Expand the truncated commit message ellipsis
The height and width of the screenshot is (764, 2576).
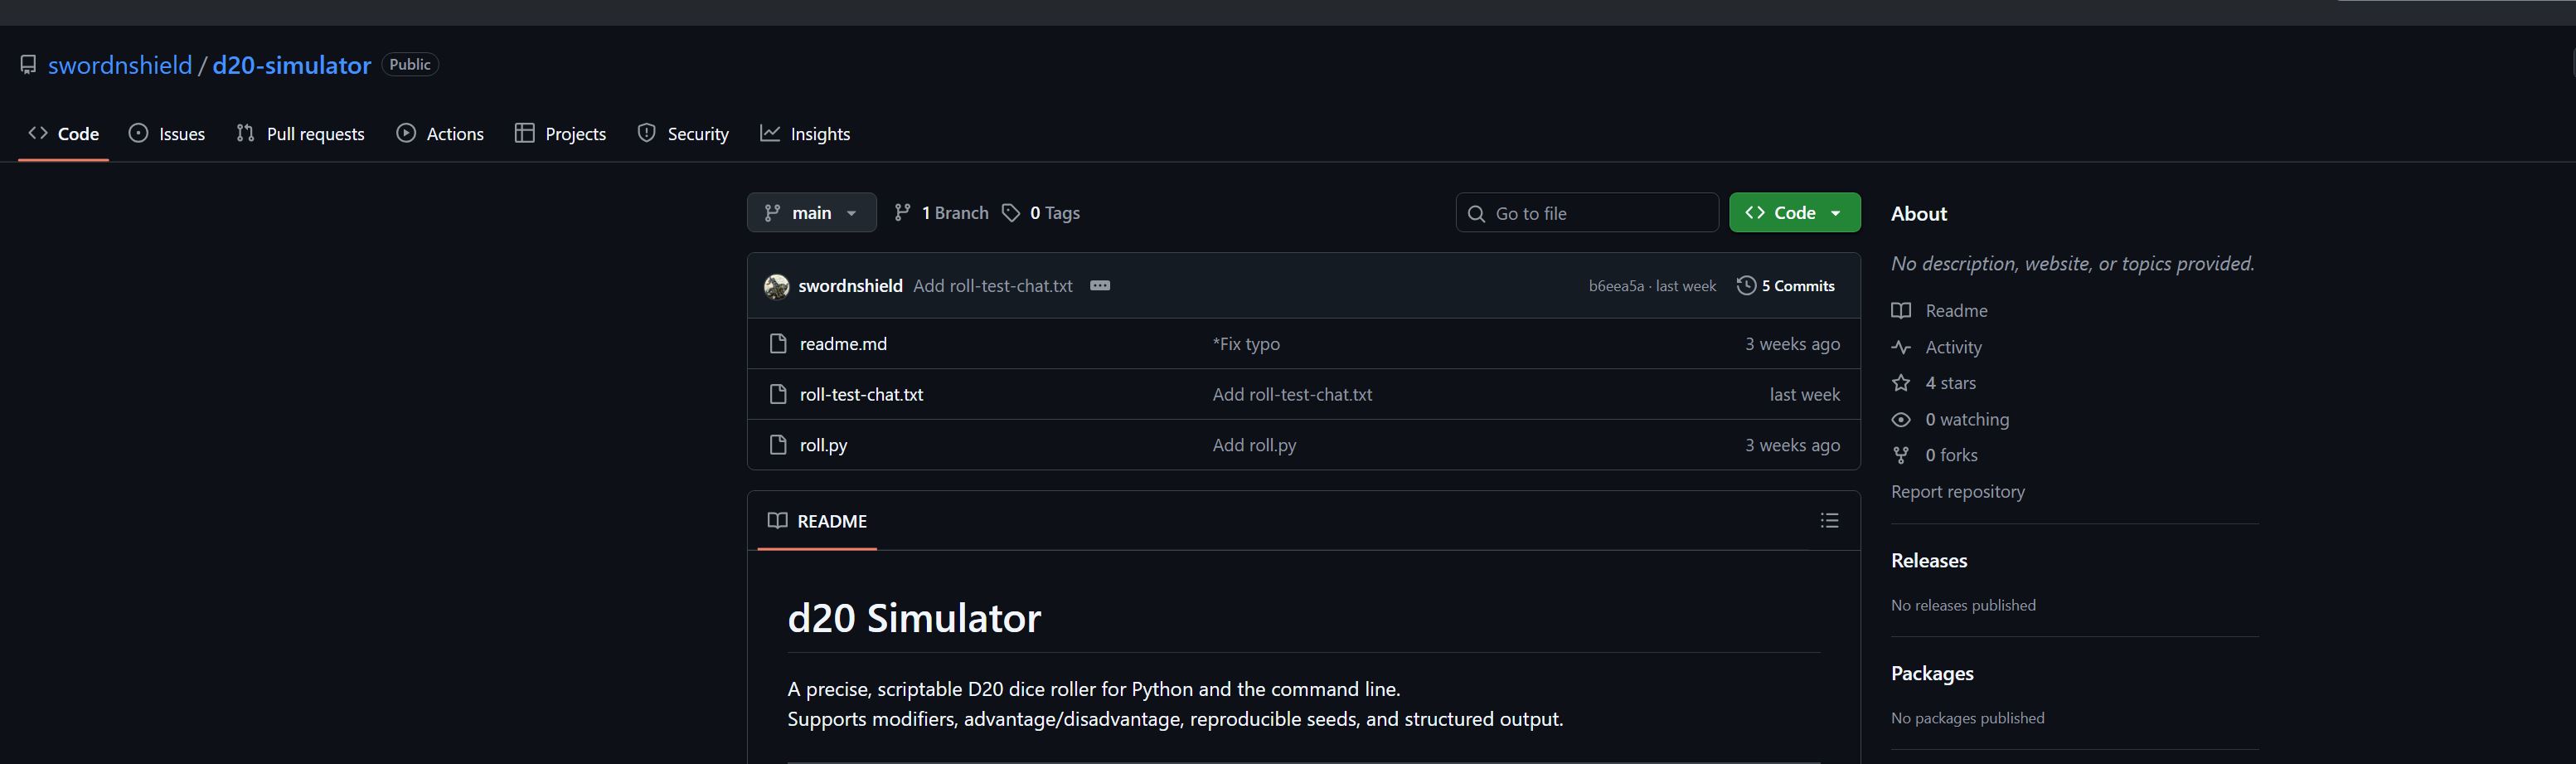tap(1100, 285)
